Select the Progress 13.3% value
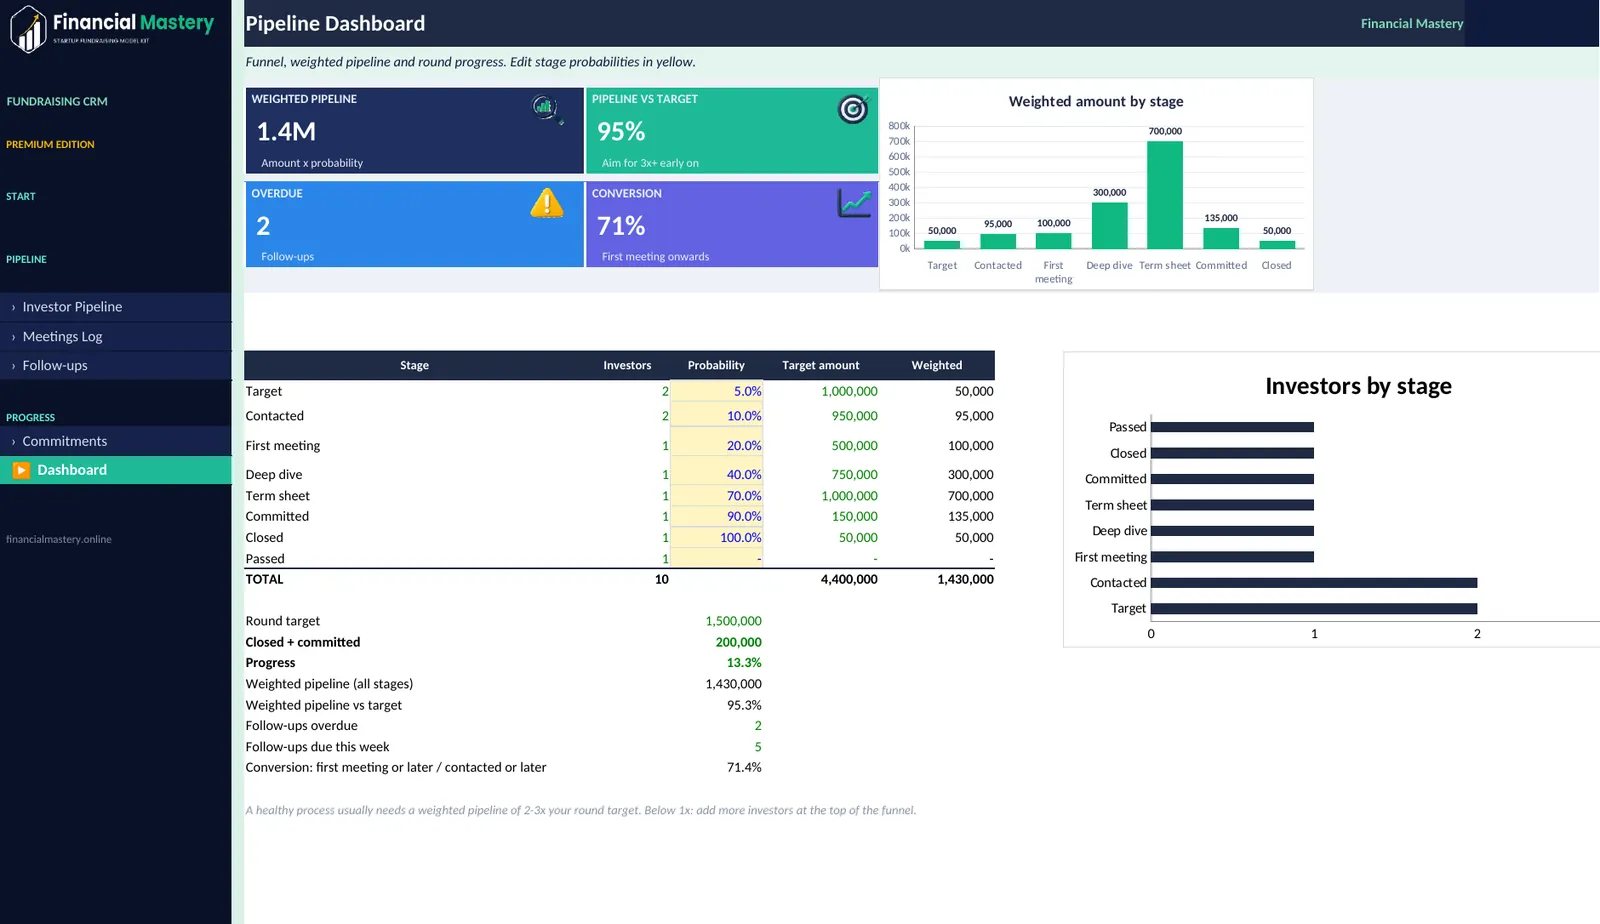Screen dimensions: 1600x924 [744, 663]
